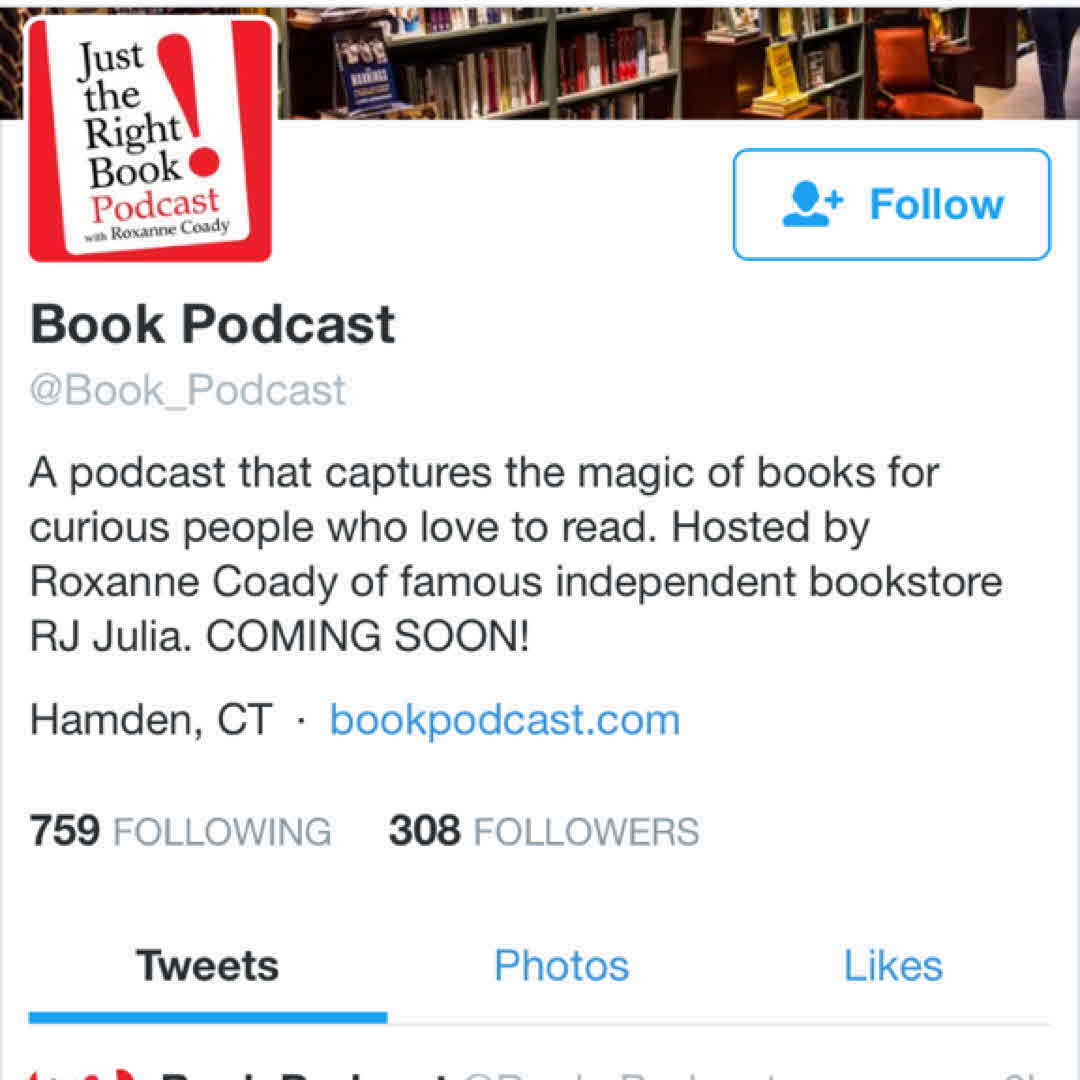Tap the @Book_Podcast handle

[187, 391]
